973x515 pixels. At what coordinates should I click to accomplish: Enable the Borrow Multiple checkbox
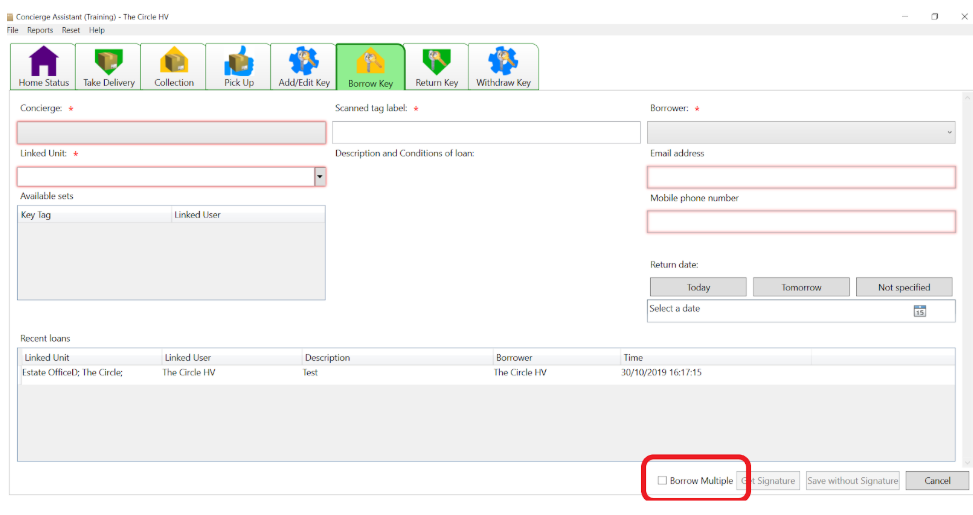(662, 481)
